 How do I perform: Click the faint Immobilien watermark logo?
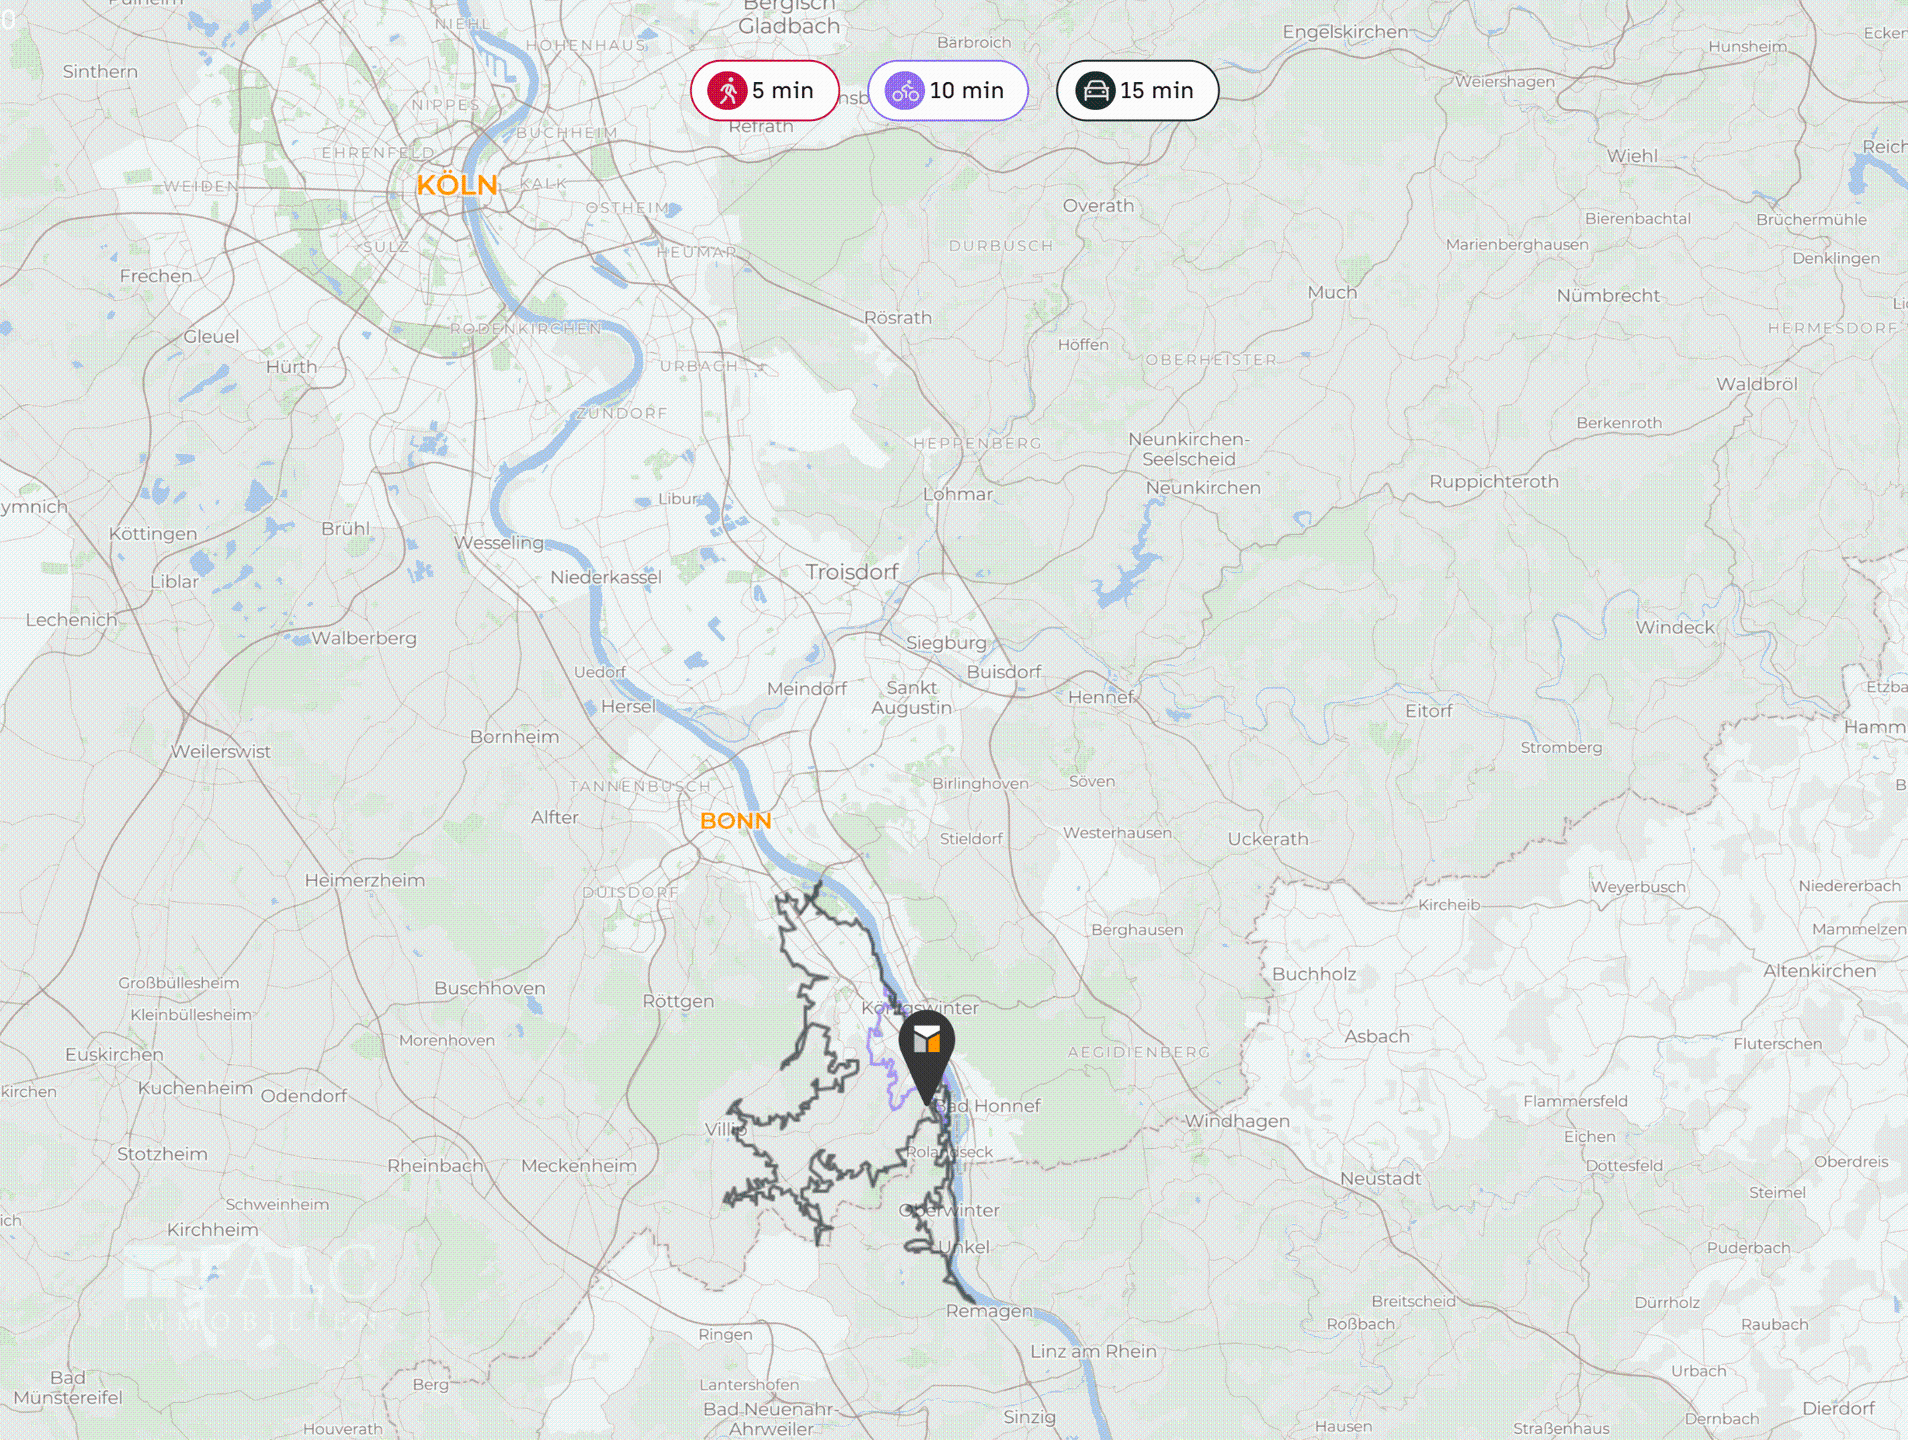[251, 1290]
